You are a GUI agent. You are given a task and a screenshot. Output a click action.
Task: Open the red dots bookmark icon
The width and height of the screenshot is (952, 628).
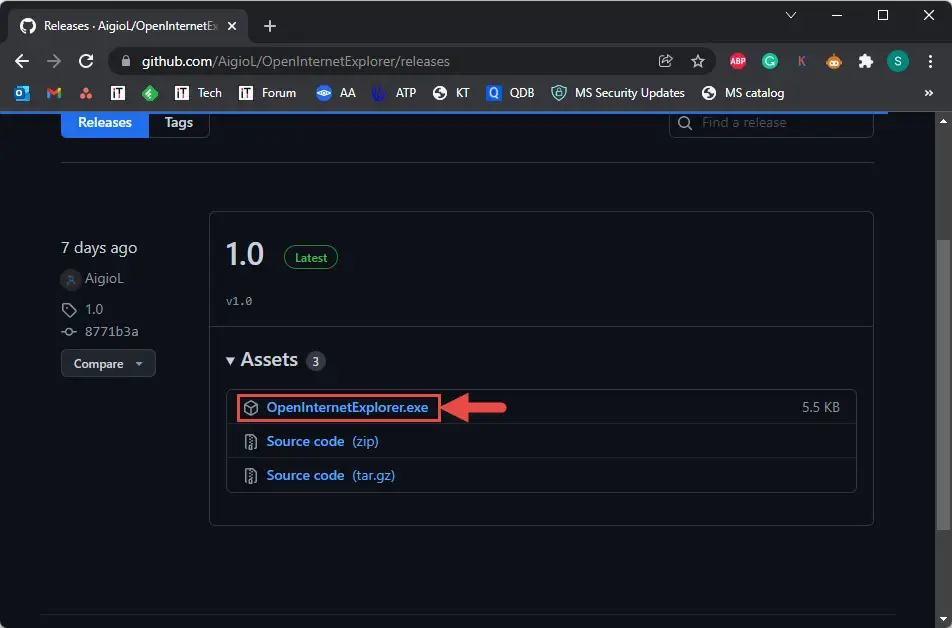86,93
